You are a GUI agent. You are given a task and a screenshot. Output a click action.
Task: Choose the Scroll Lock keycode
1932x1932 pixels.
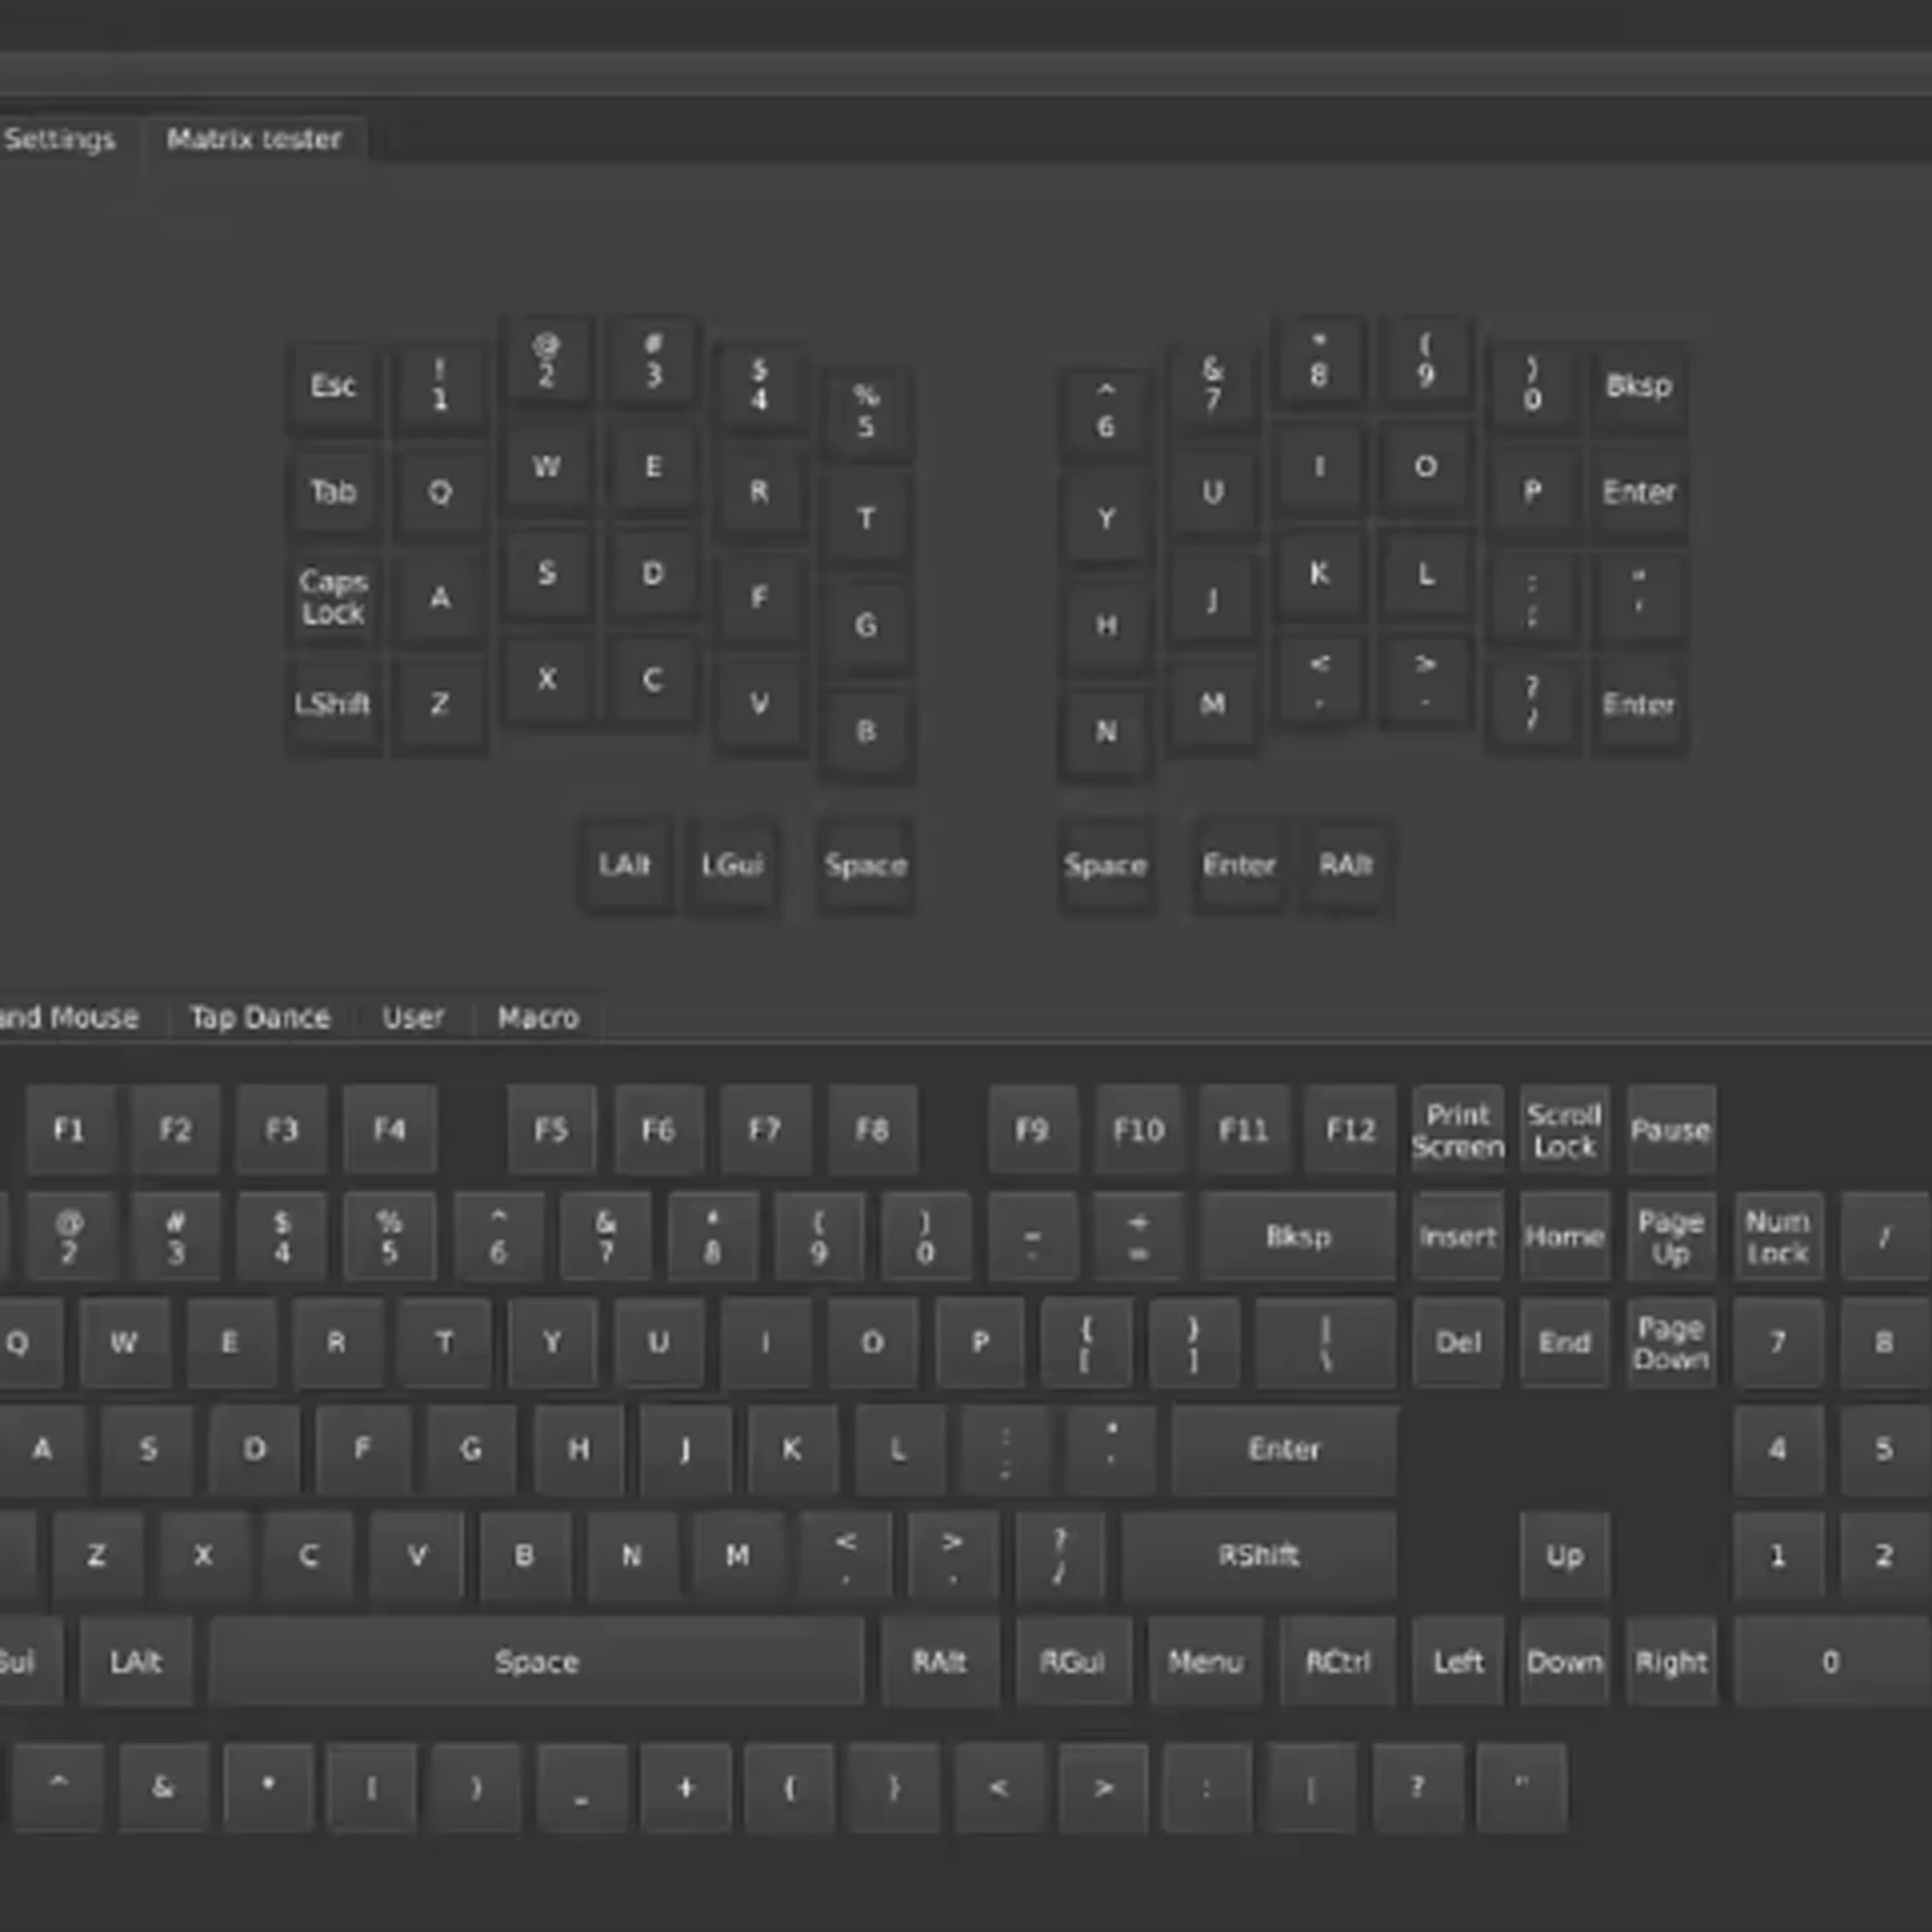tap(1564, 1130)
